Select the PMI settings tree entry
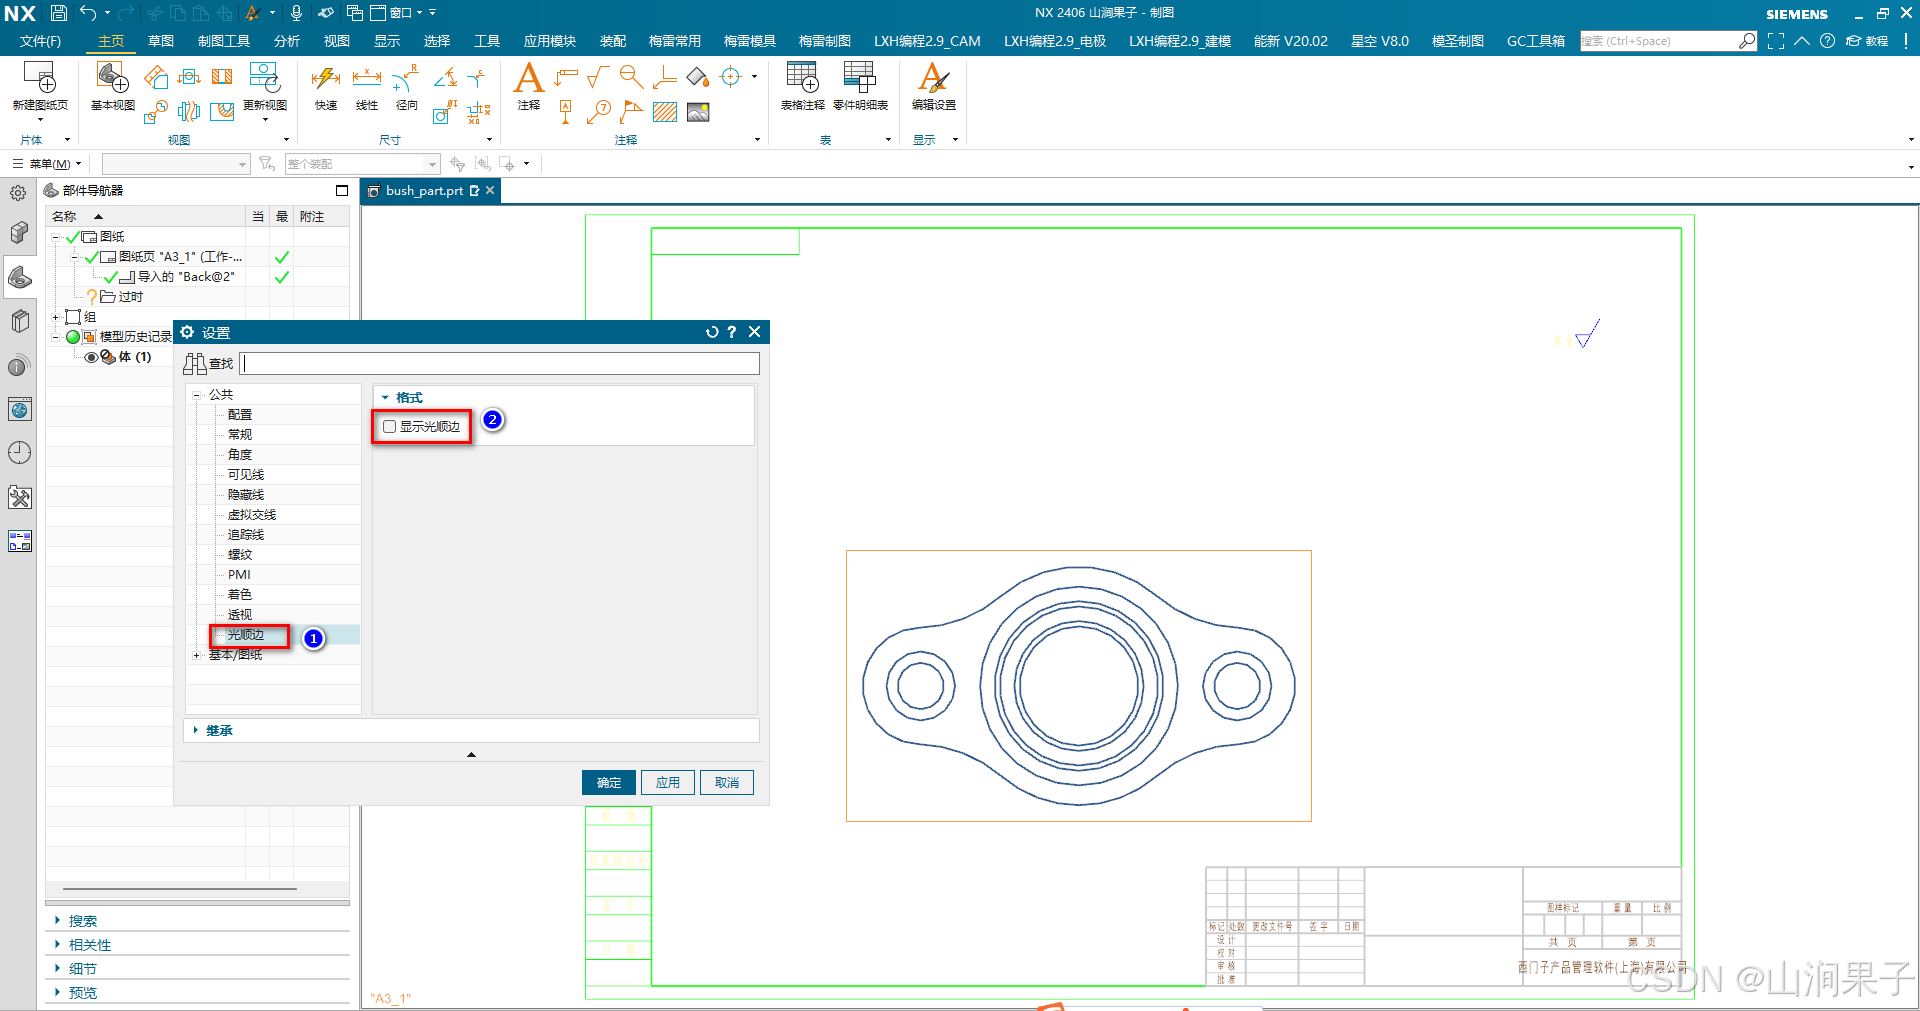 pos(239,575)
